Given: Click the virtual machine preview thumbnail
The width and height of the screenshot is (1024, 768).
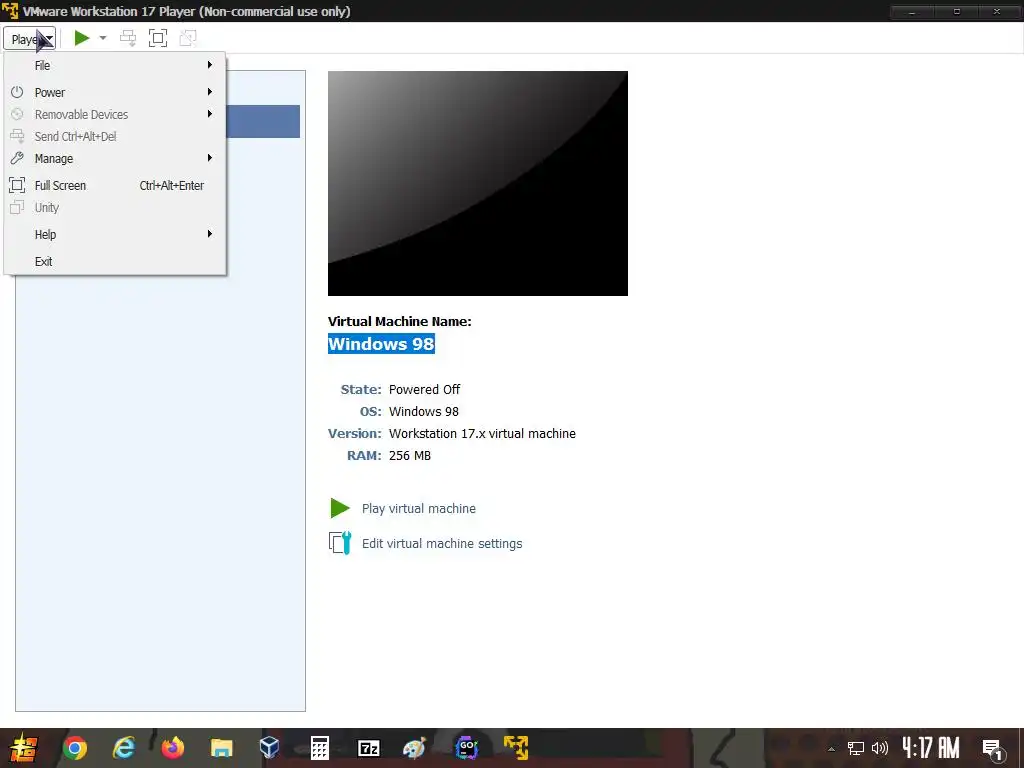Looking at the screenshot, I should [x=478, y=184].
